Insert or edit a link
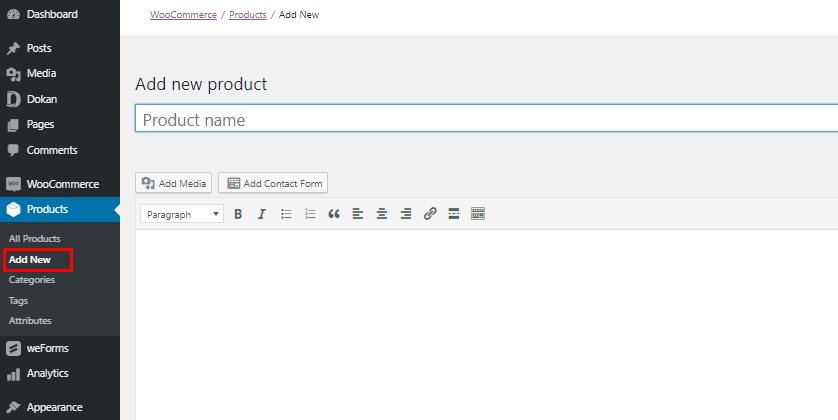The width and height of the screenshot is (838, 420). coord(430,214)
